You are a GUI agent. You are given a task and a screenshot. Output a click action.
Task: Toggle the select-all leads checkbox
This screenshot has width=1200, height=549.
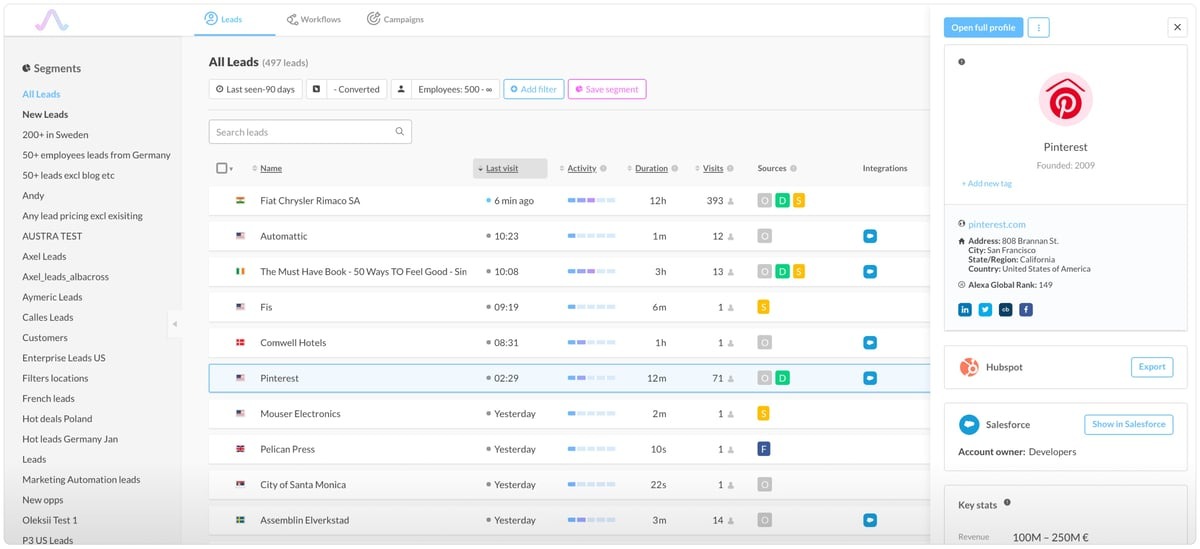pos(222,168)
